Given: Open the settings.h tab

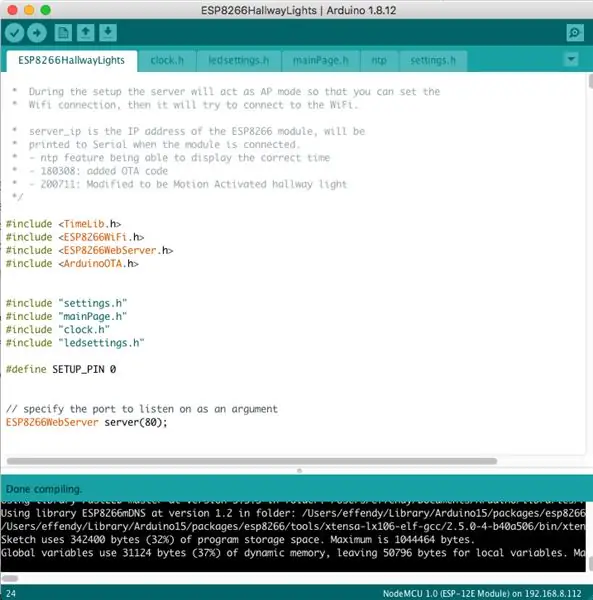Looking at the screenshot, I should click(433, 60).
